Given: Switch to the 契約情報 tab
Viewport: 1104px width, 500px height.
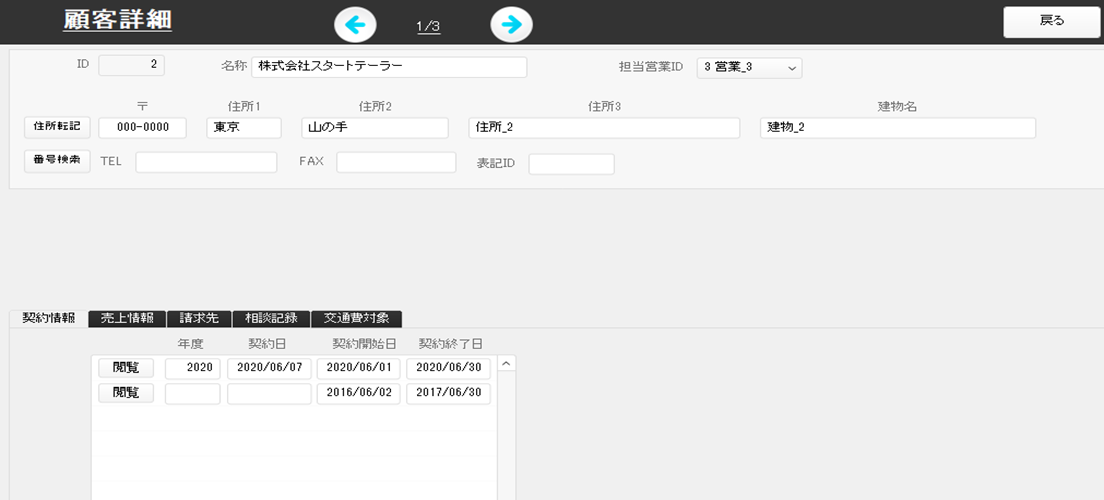Looking at the screenshot, I should 48,318.
